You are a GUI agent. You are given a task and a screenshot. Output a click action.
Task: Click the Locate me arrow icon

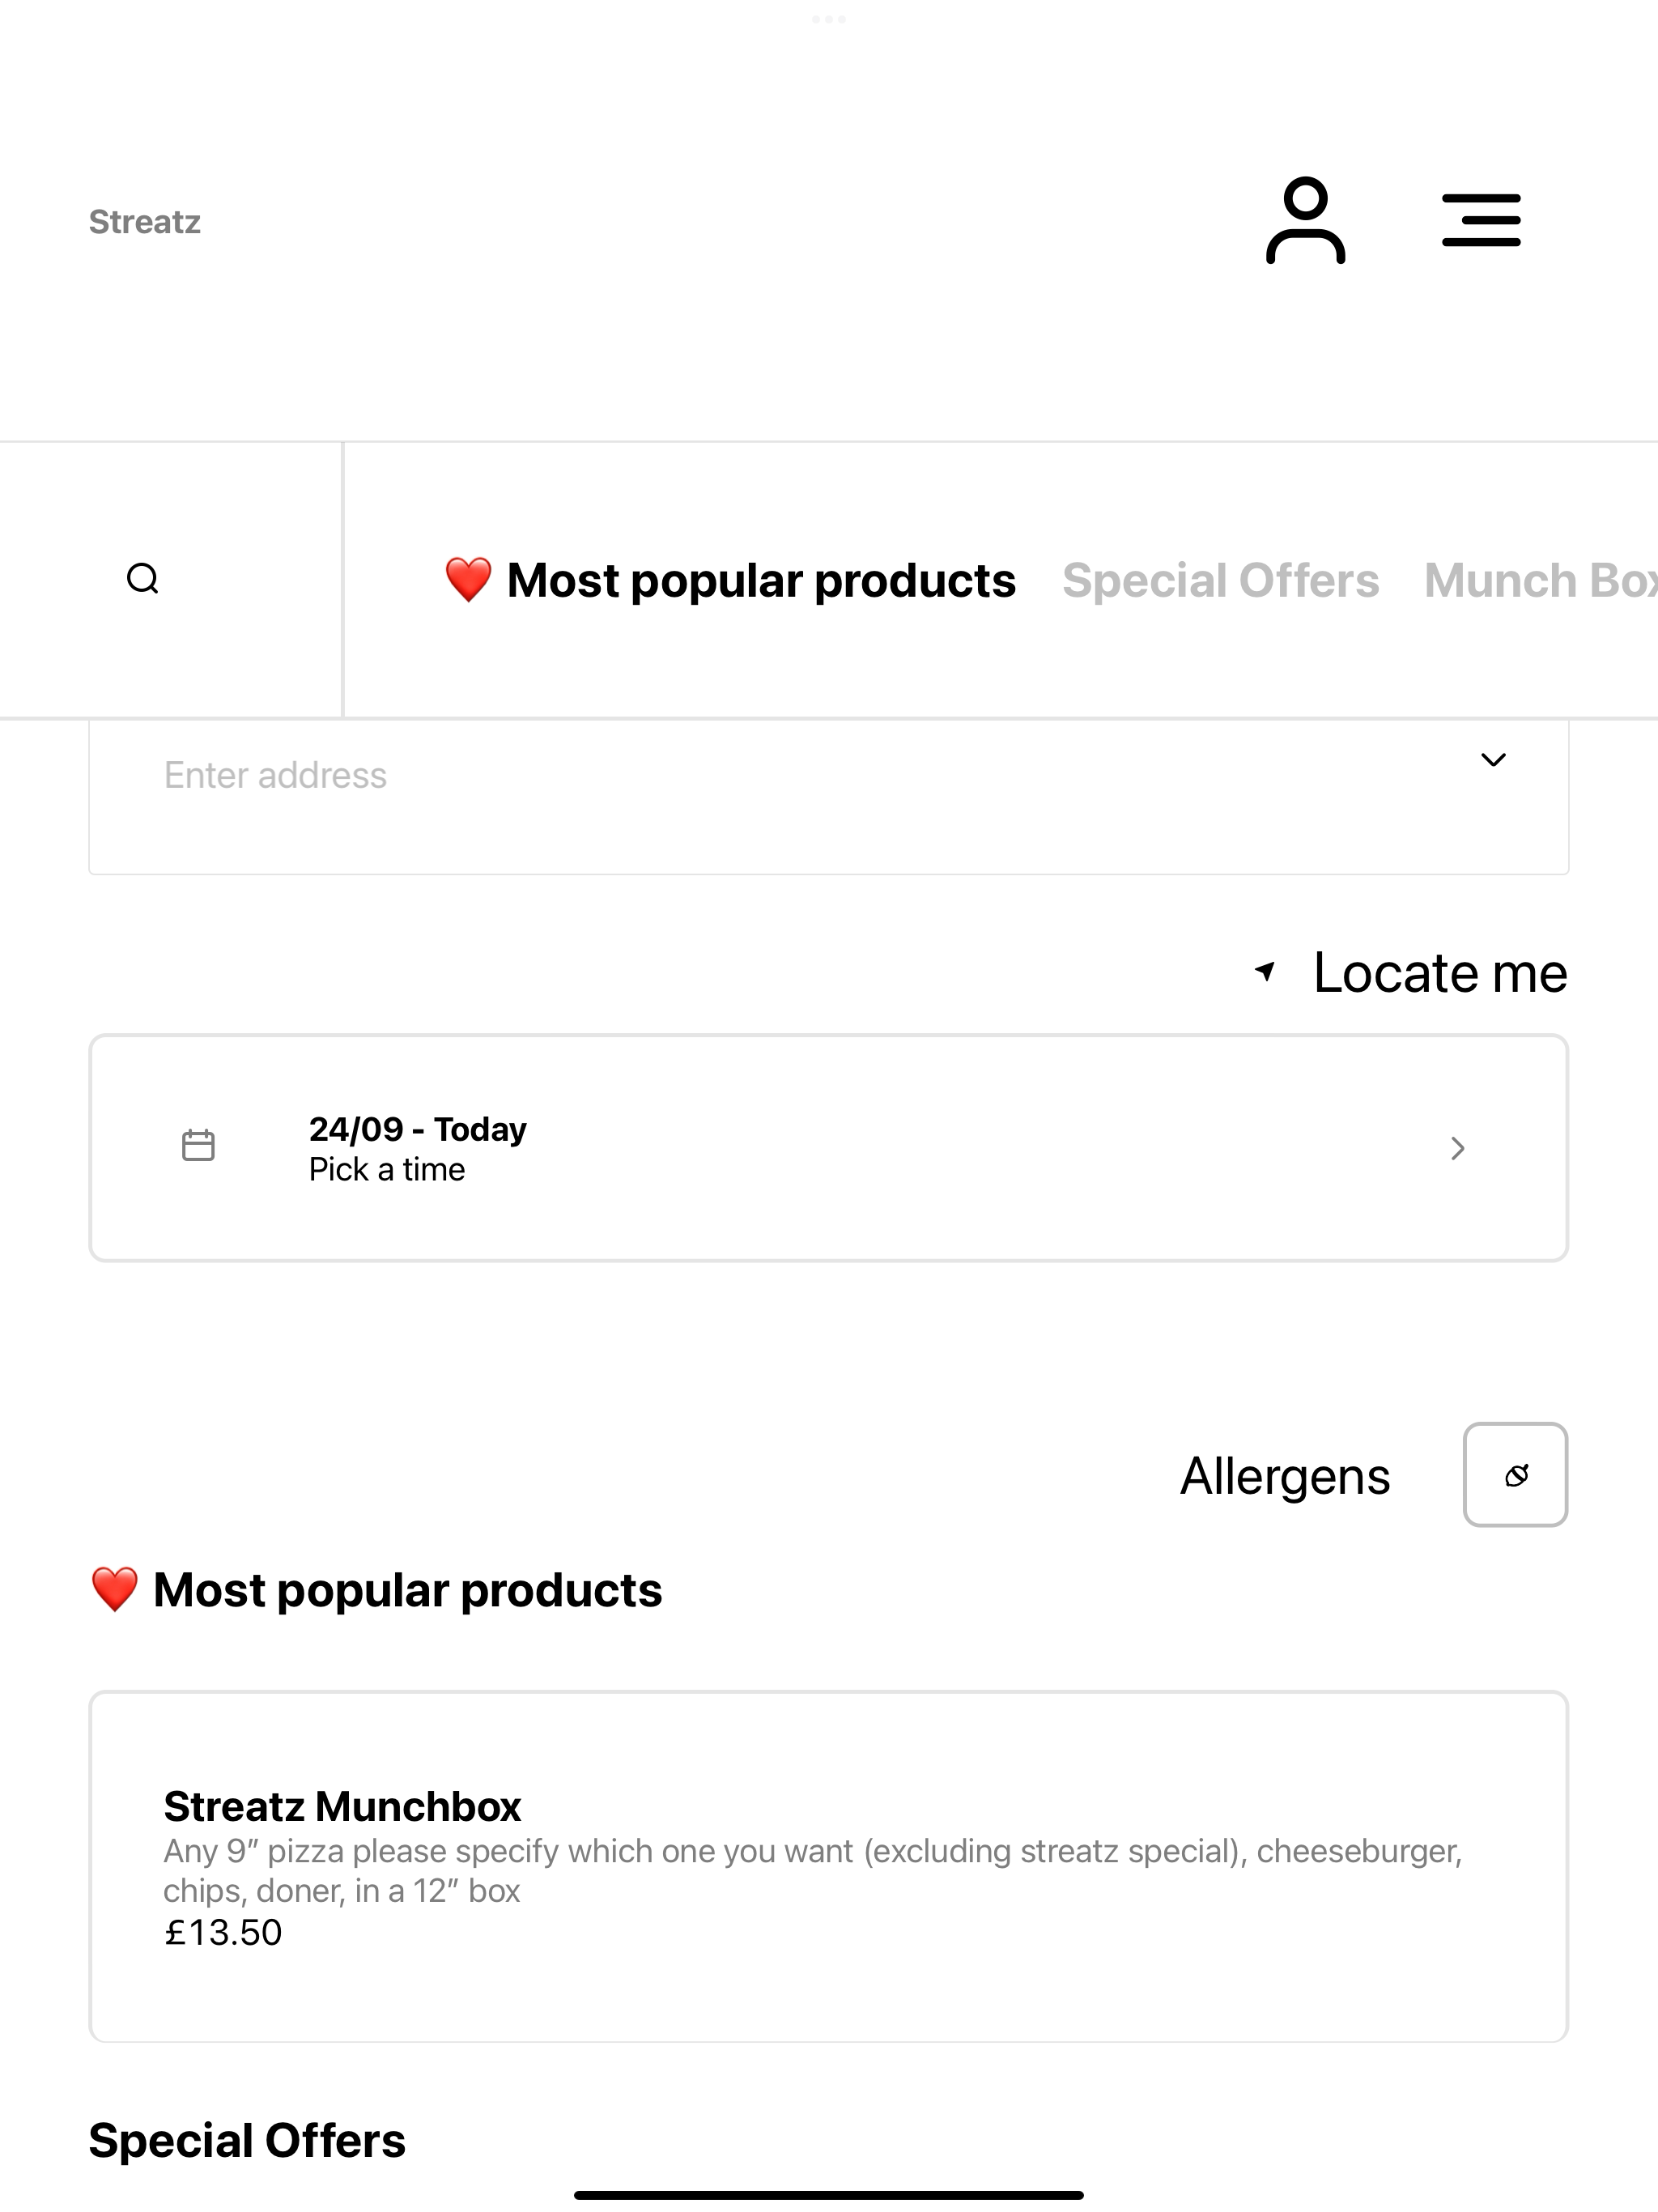(1265, 971)
